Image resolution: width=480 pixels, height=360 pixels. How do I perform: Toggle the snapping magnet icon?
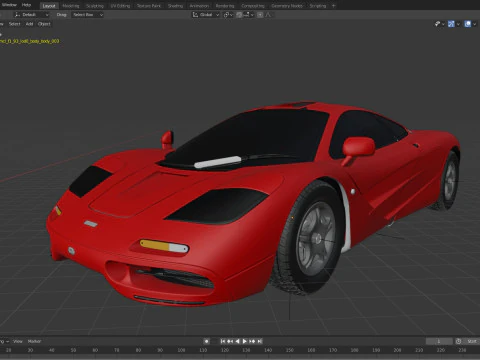tap(239, 15)
